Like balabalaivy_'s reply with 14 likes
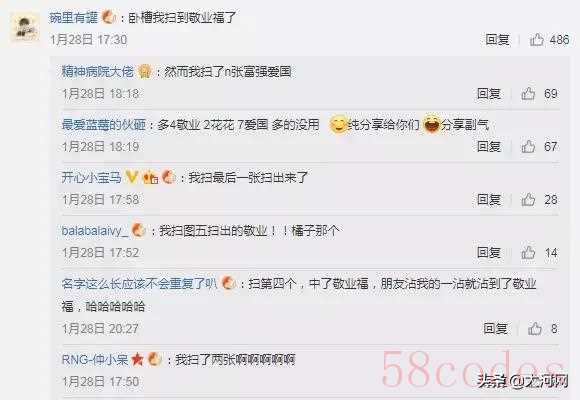 tap(528, 253)
